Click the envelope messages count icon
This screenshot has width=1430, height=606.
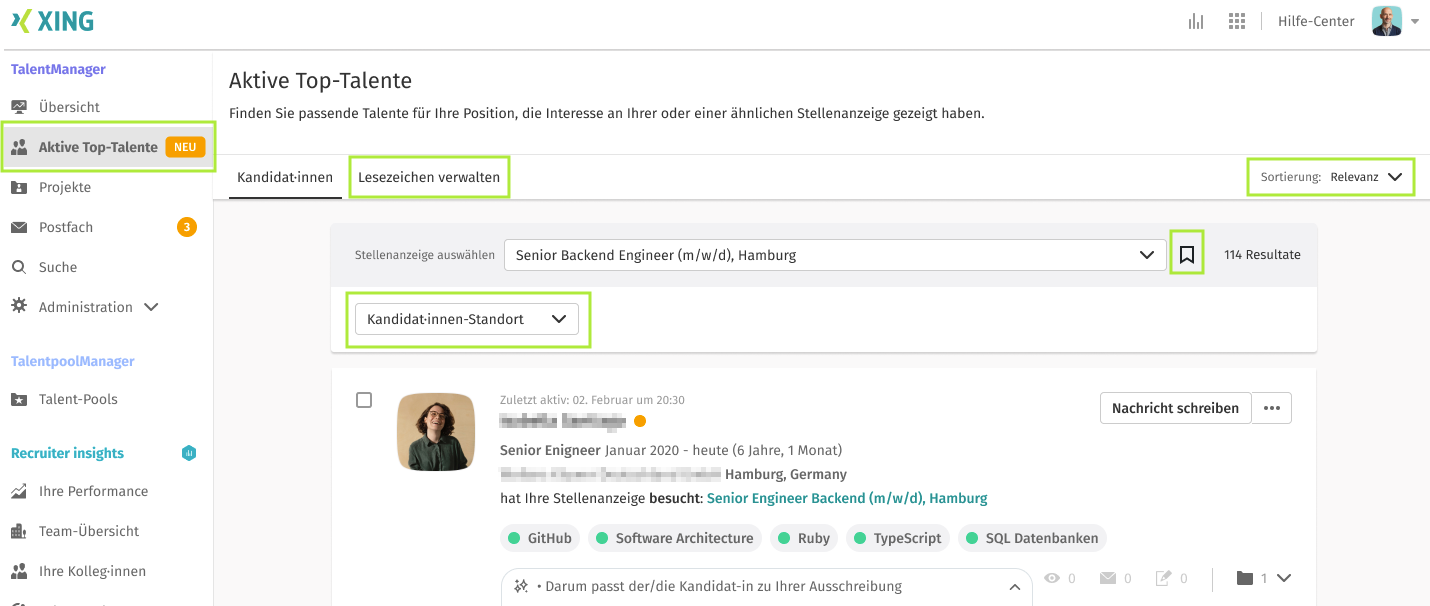[1108, 578]
